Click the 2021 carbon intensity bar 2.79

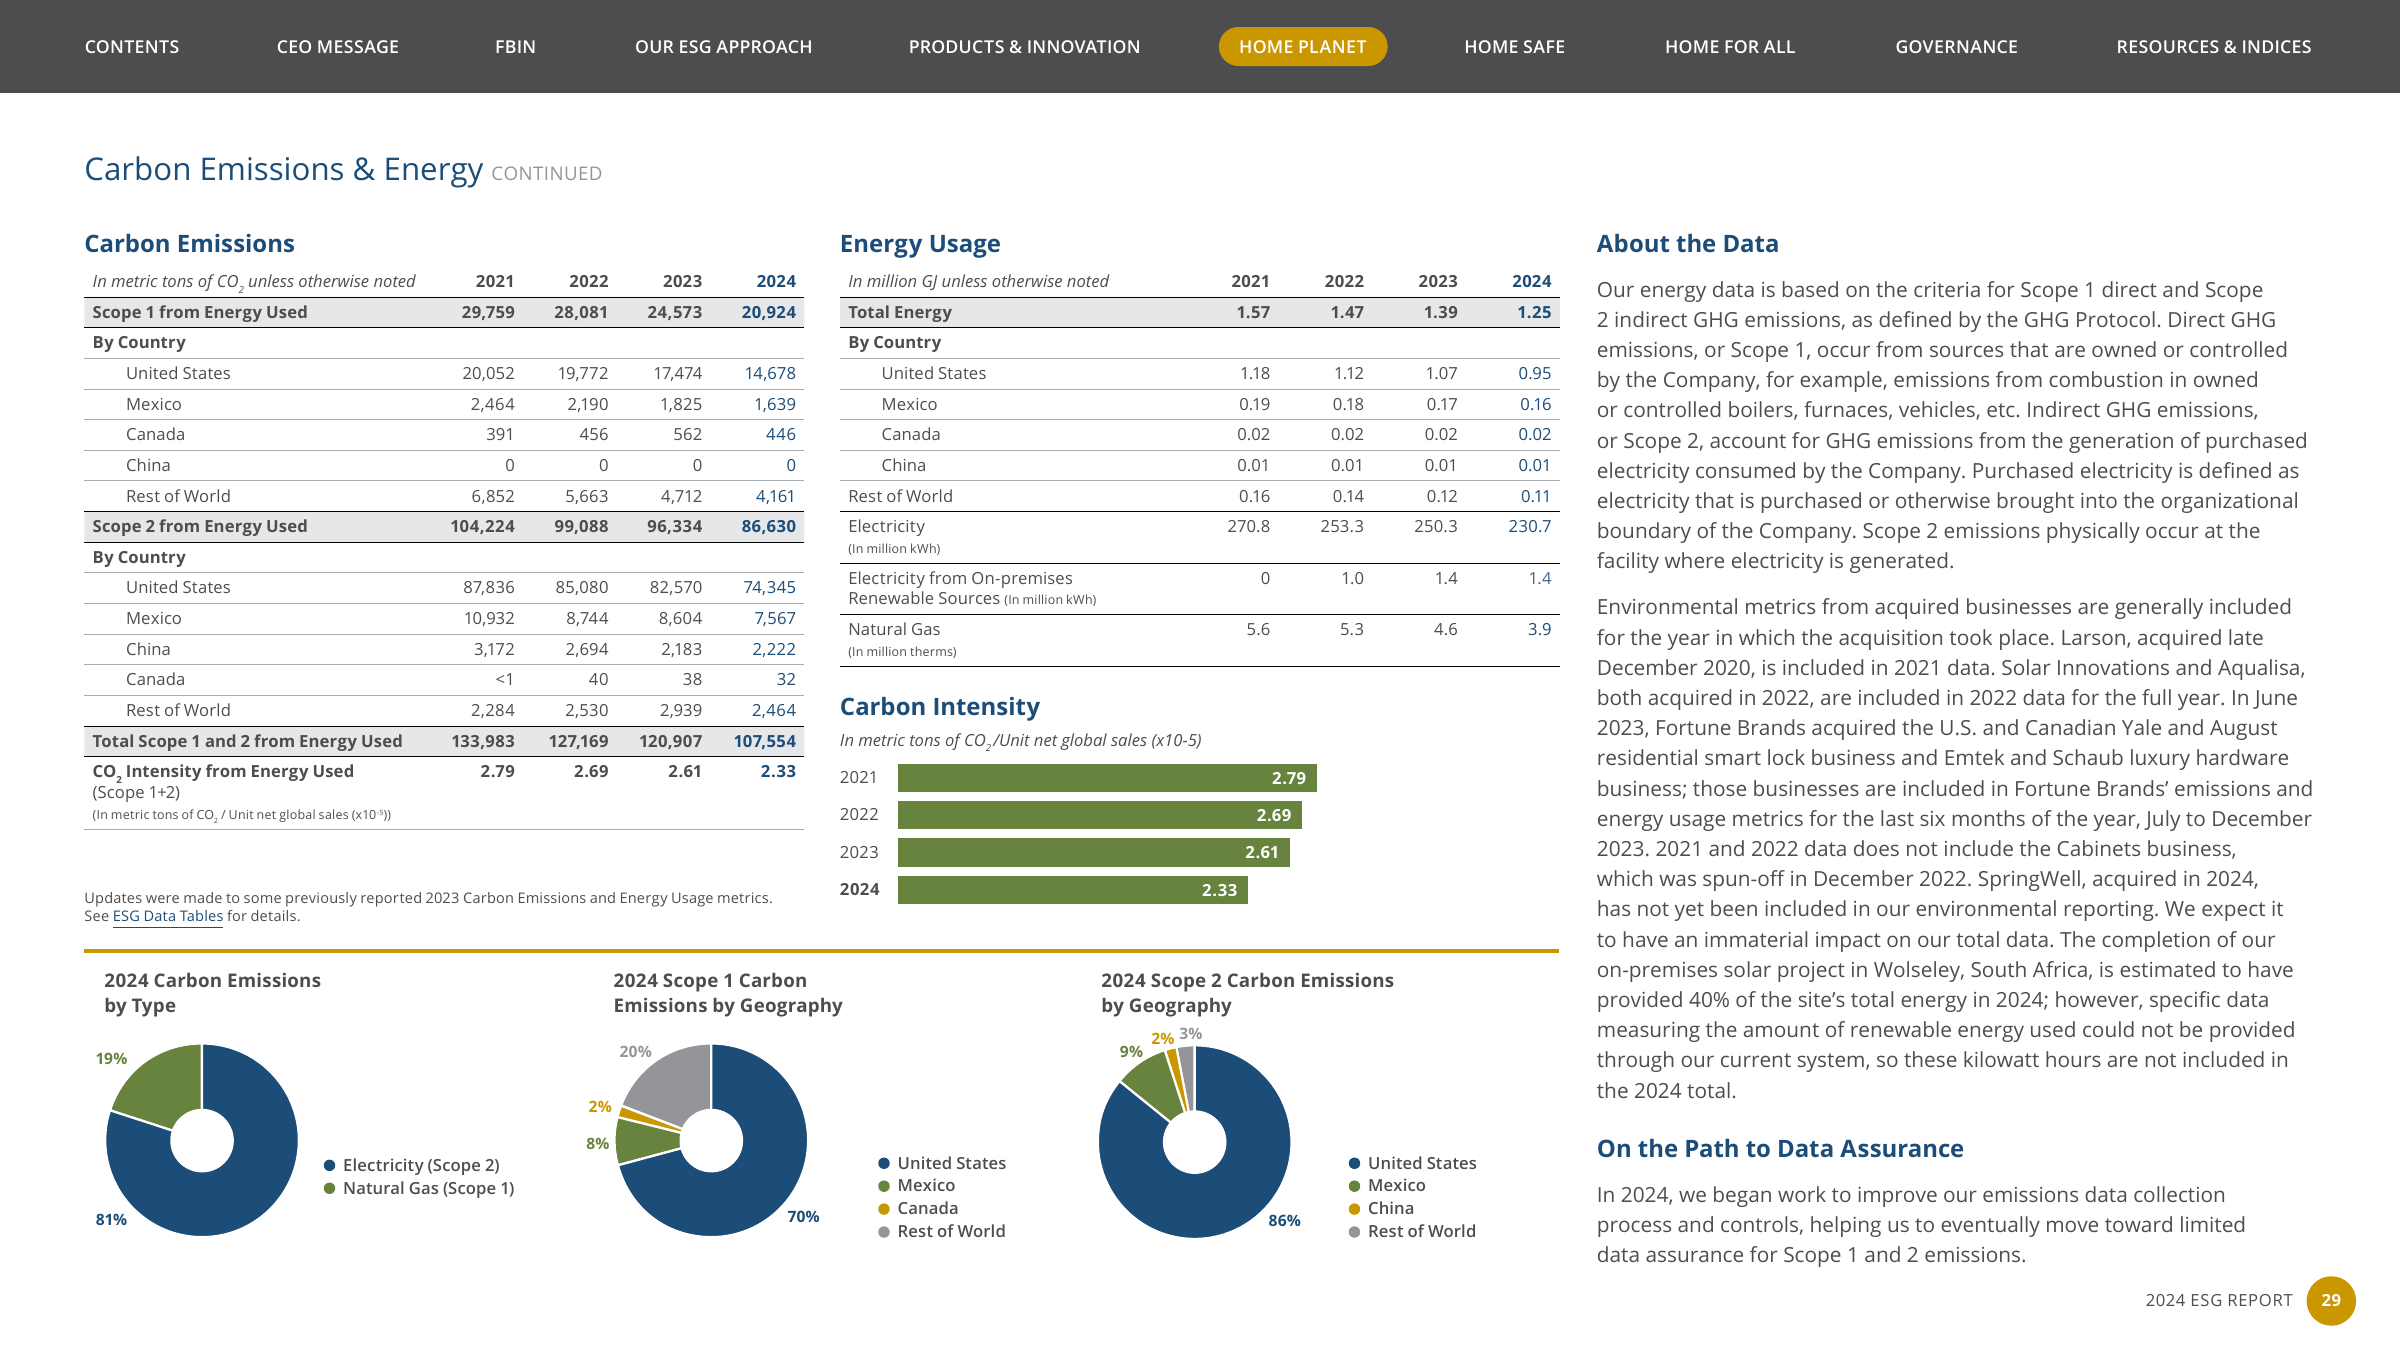click(1107, 778)
